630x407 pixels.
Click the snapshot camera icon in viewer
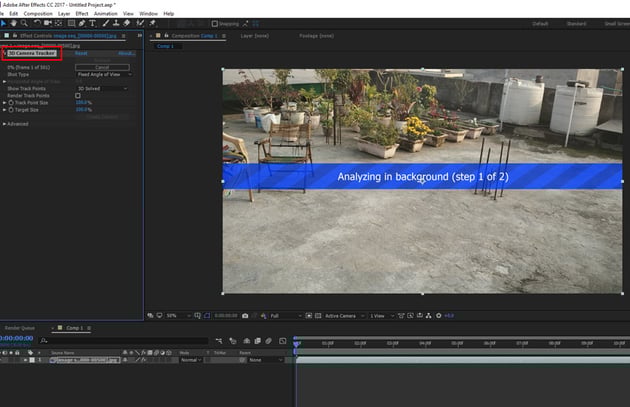pyautogui.click(x=245, y=316)
